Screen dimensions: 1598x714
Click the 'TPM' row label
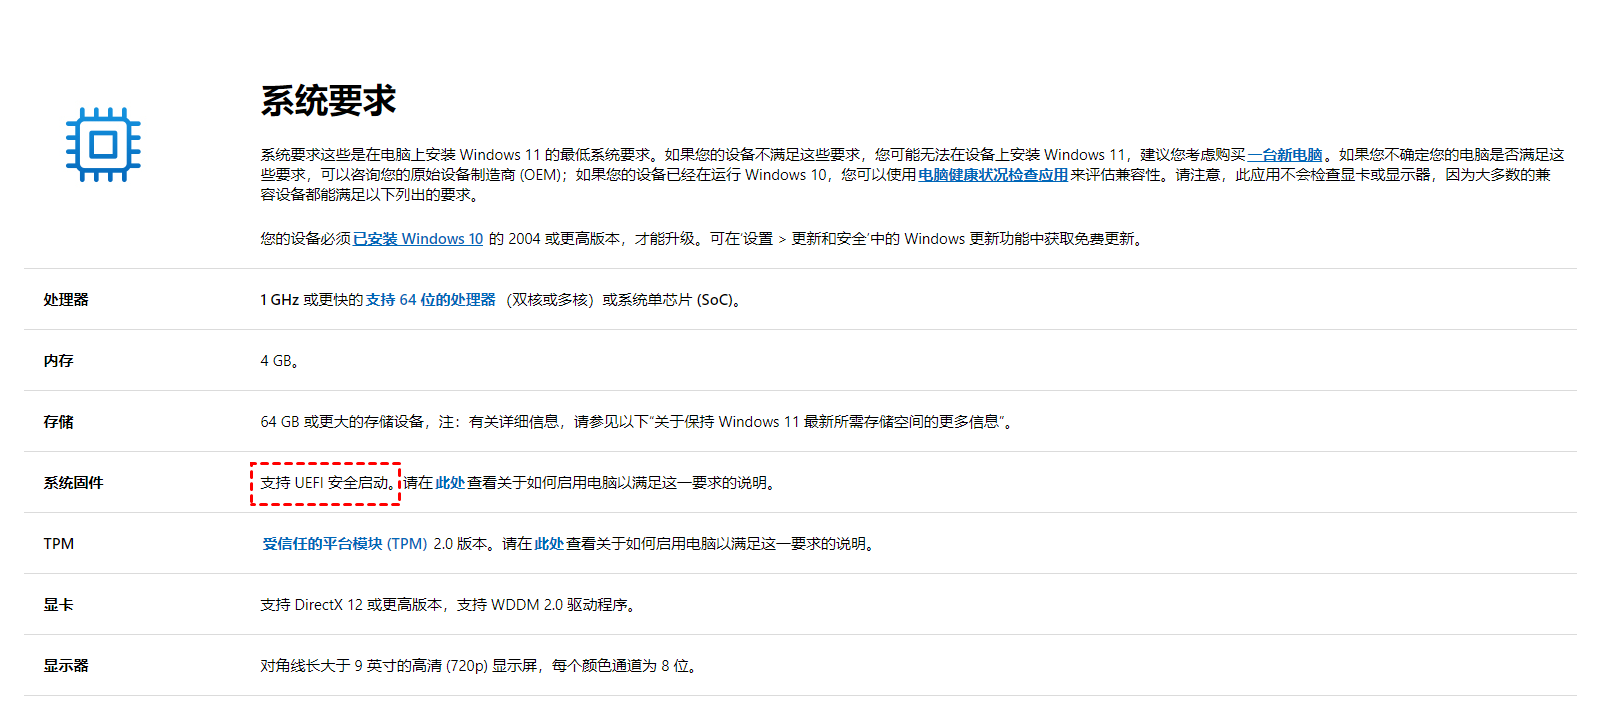(58, 544)
